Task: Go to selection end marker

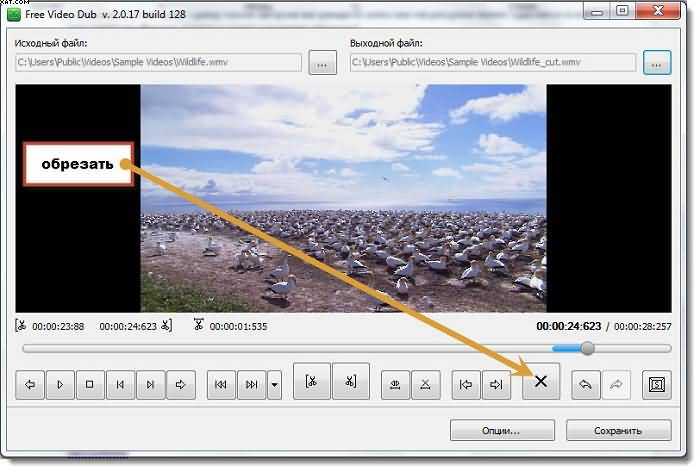Action: 496,384
